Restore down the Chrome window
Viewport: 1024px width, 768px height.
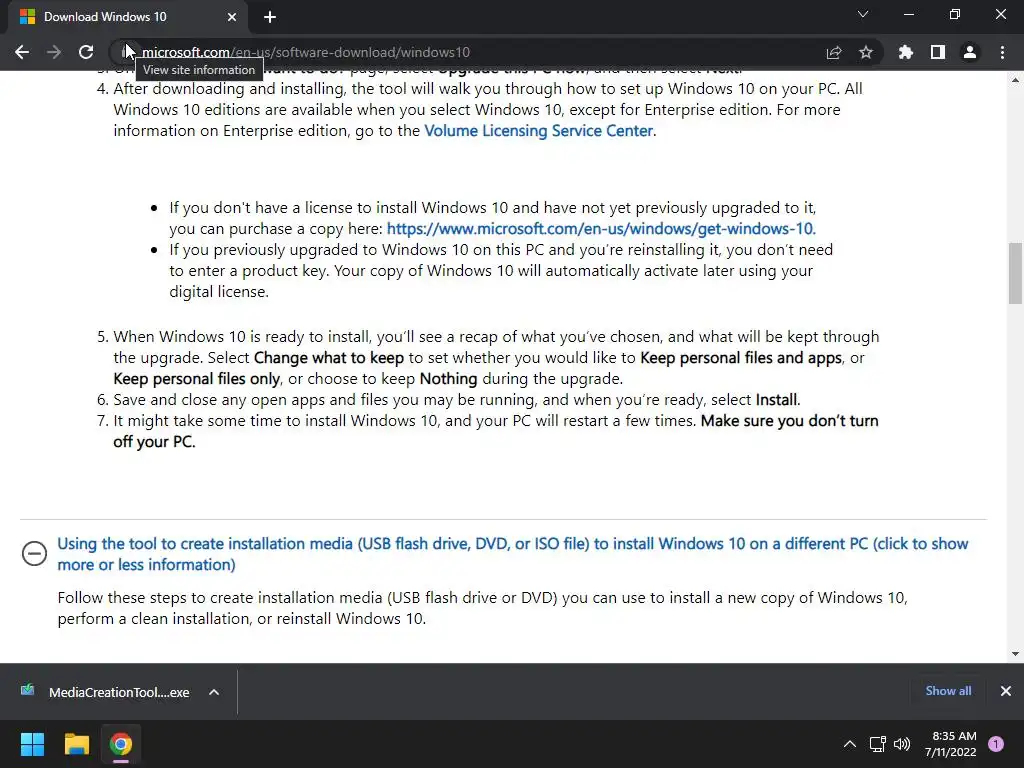[x=955, y=14]
